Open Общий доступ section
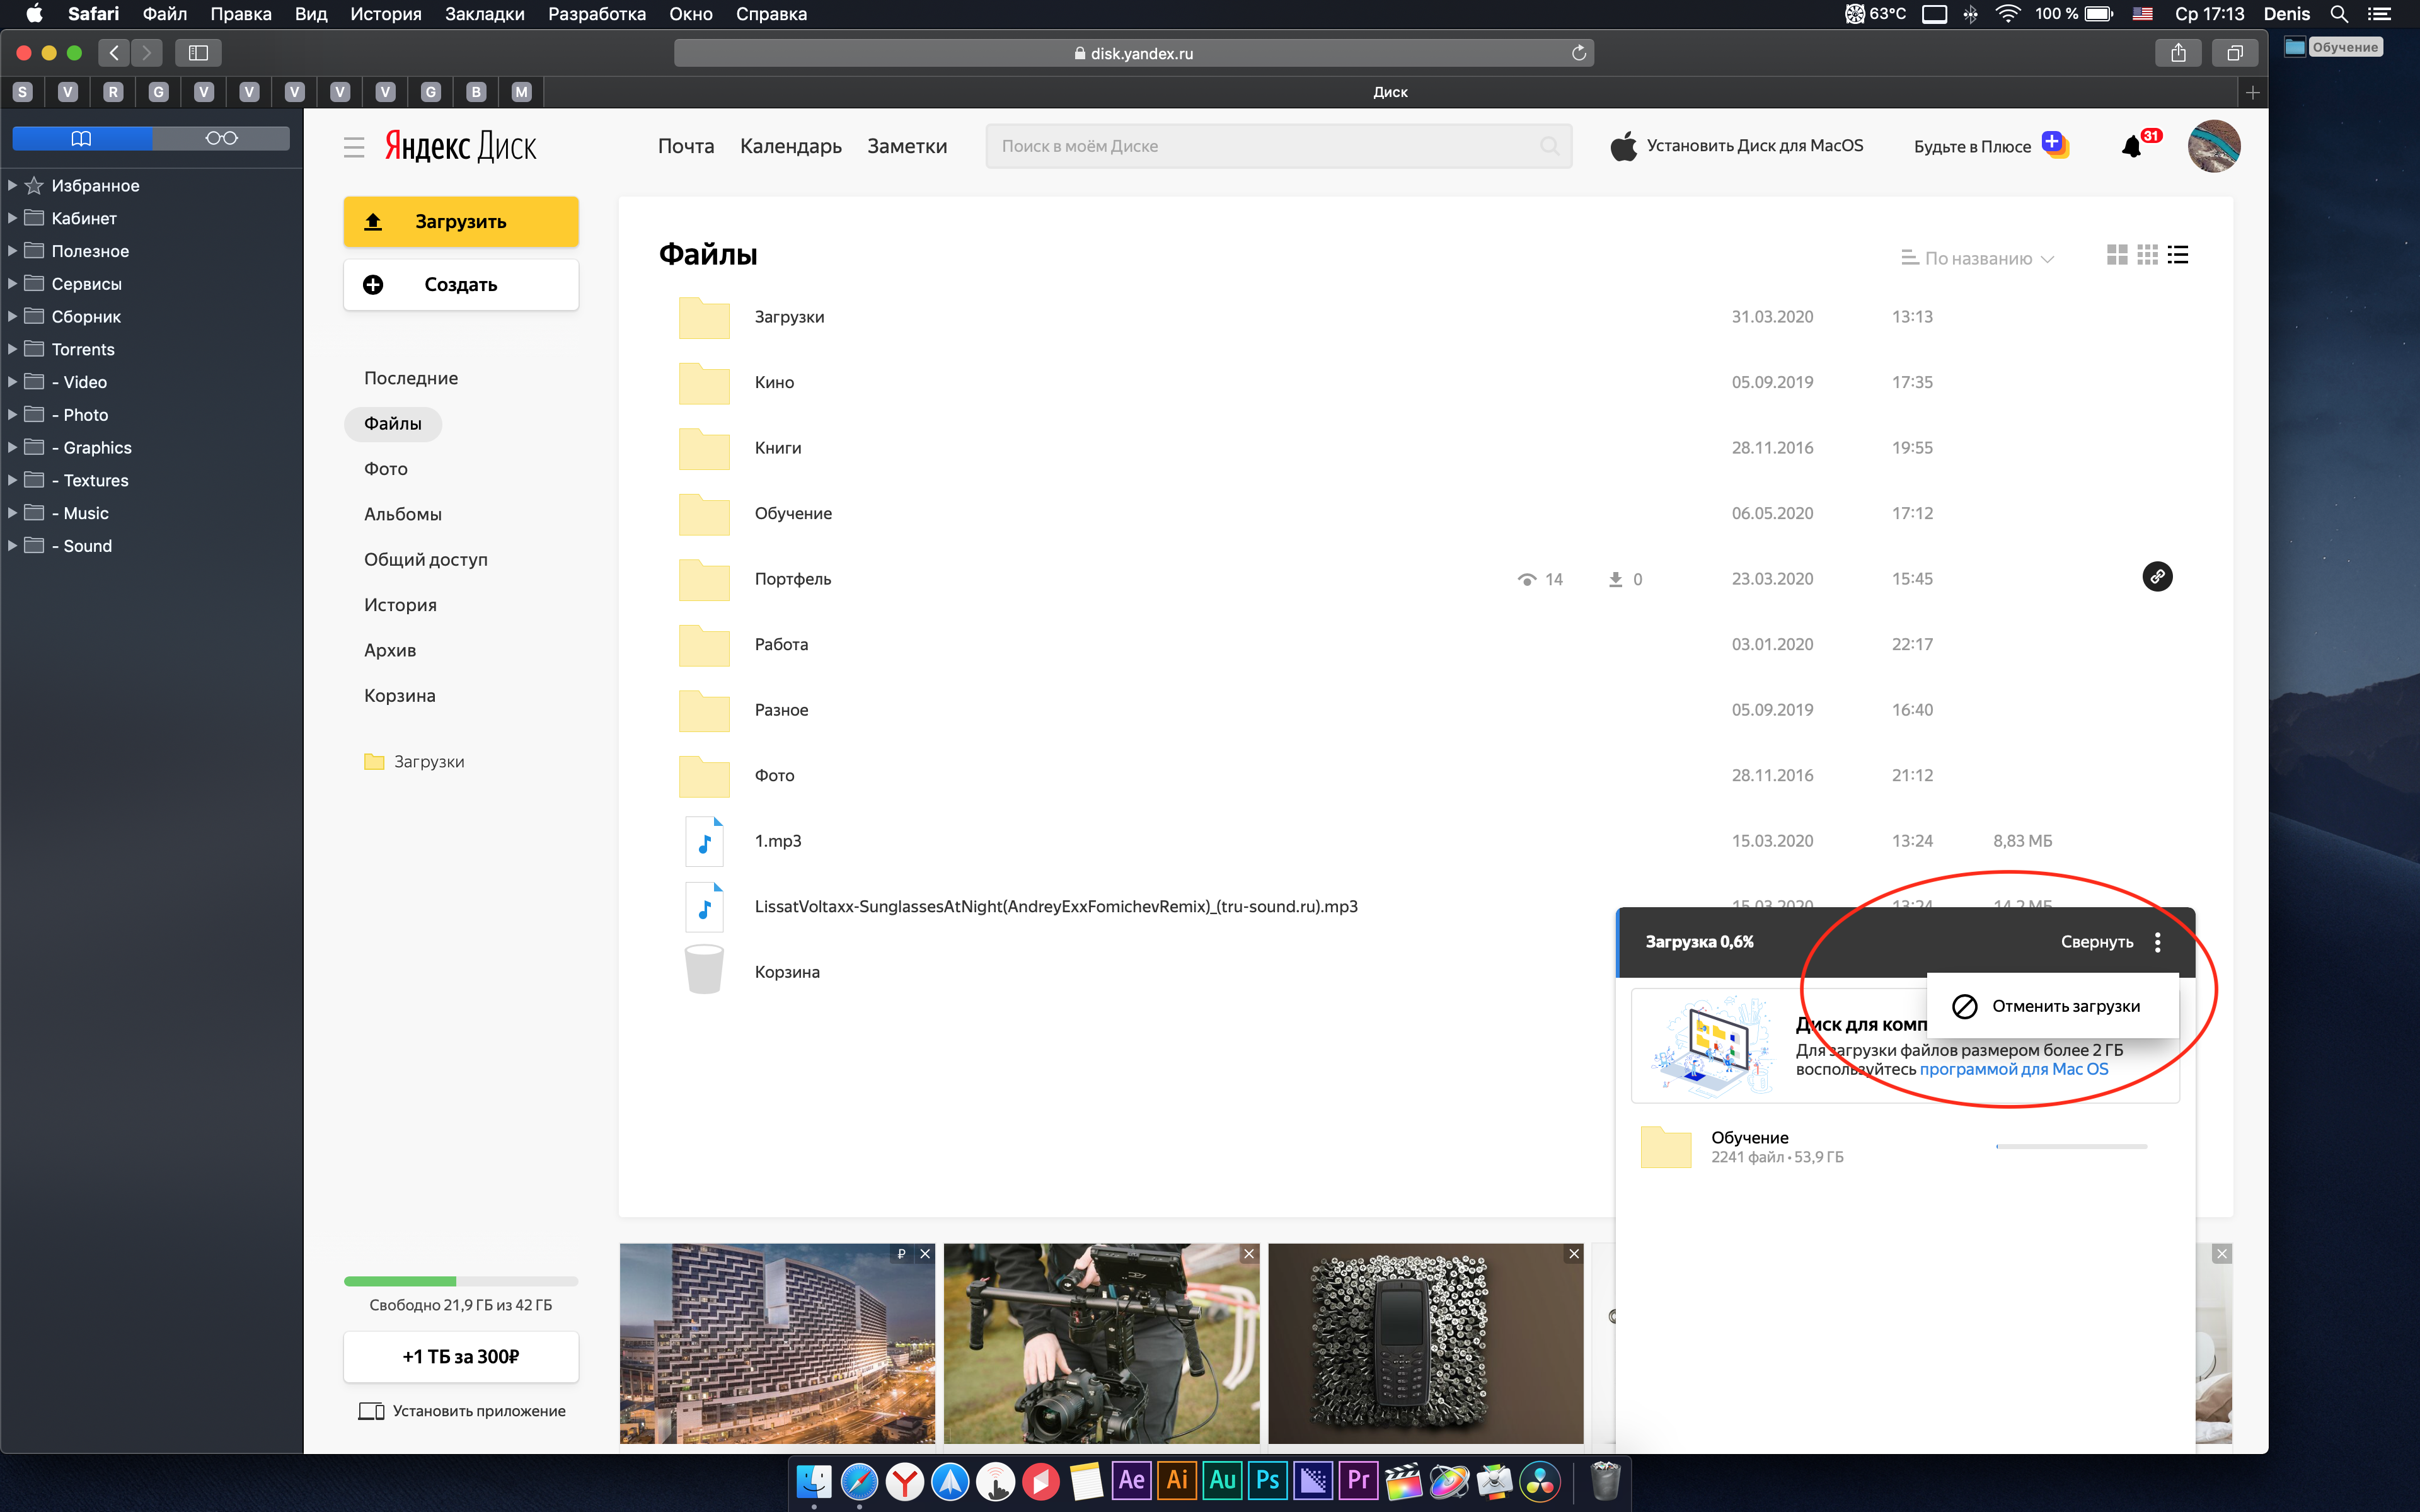This screenshot has height=1512, width=2420. [x=425, y=560]
